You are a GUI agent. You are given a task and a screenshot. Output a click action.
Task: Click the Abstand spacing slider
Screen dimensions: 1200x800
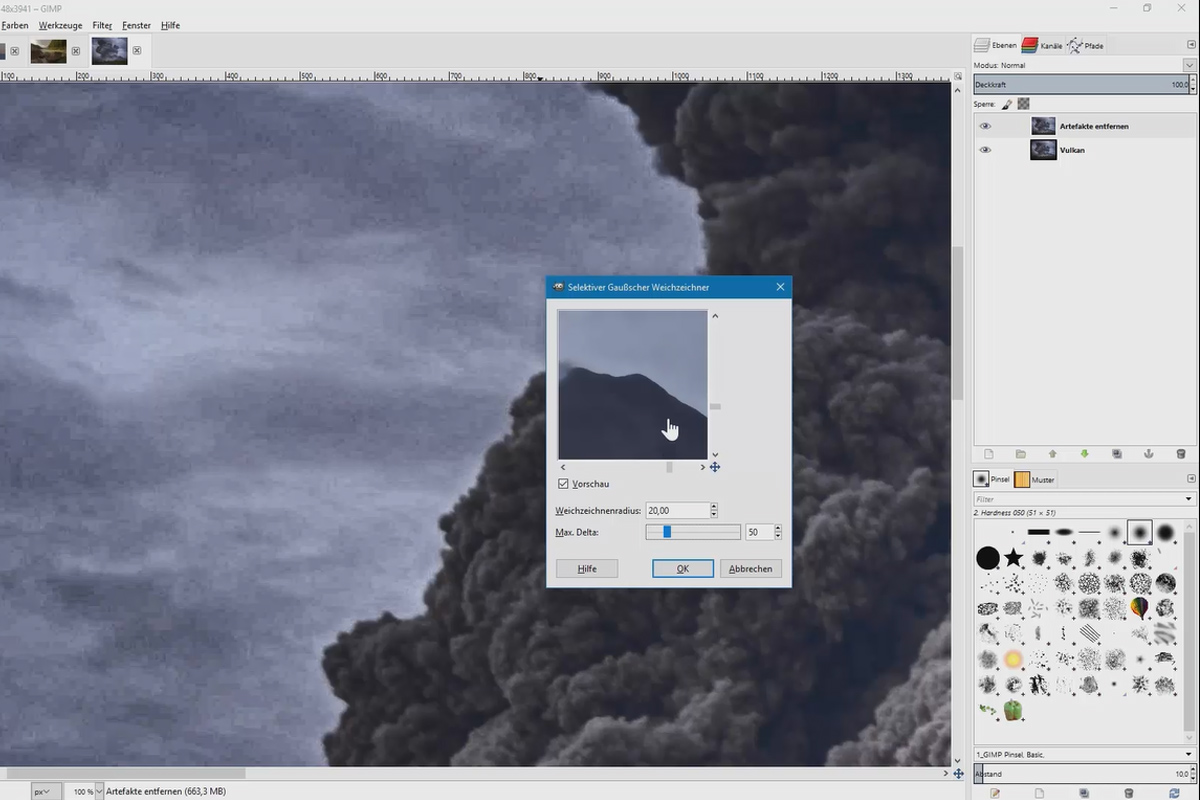(1080, 774)
